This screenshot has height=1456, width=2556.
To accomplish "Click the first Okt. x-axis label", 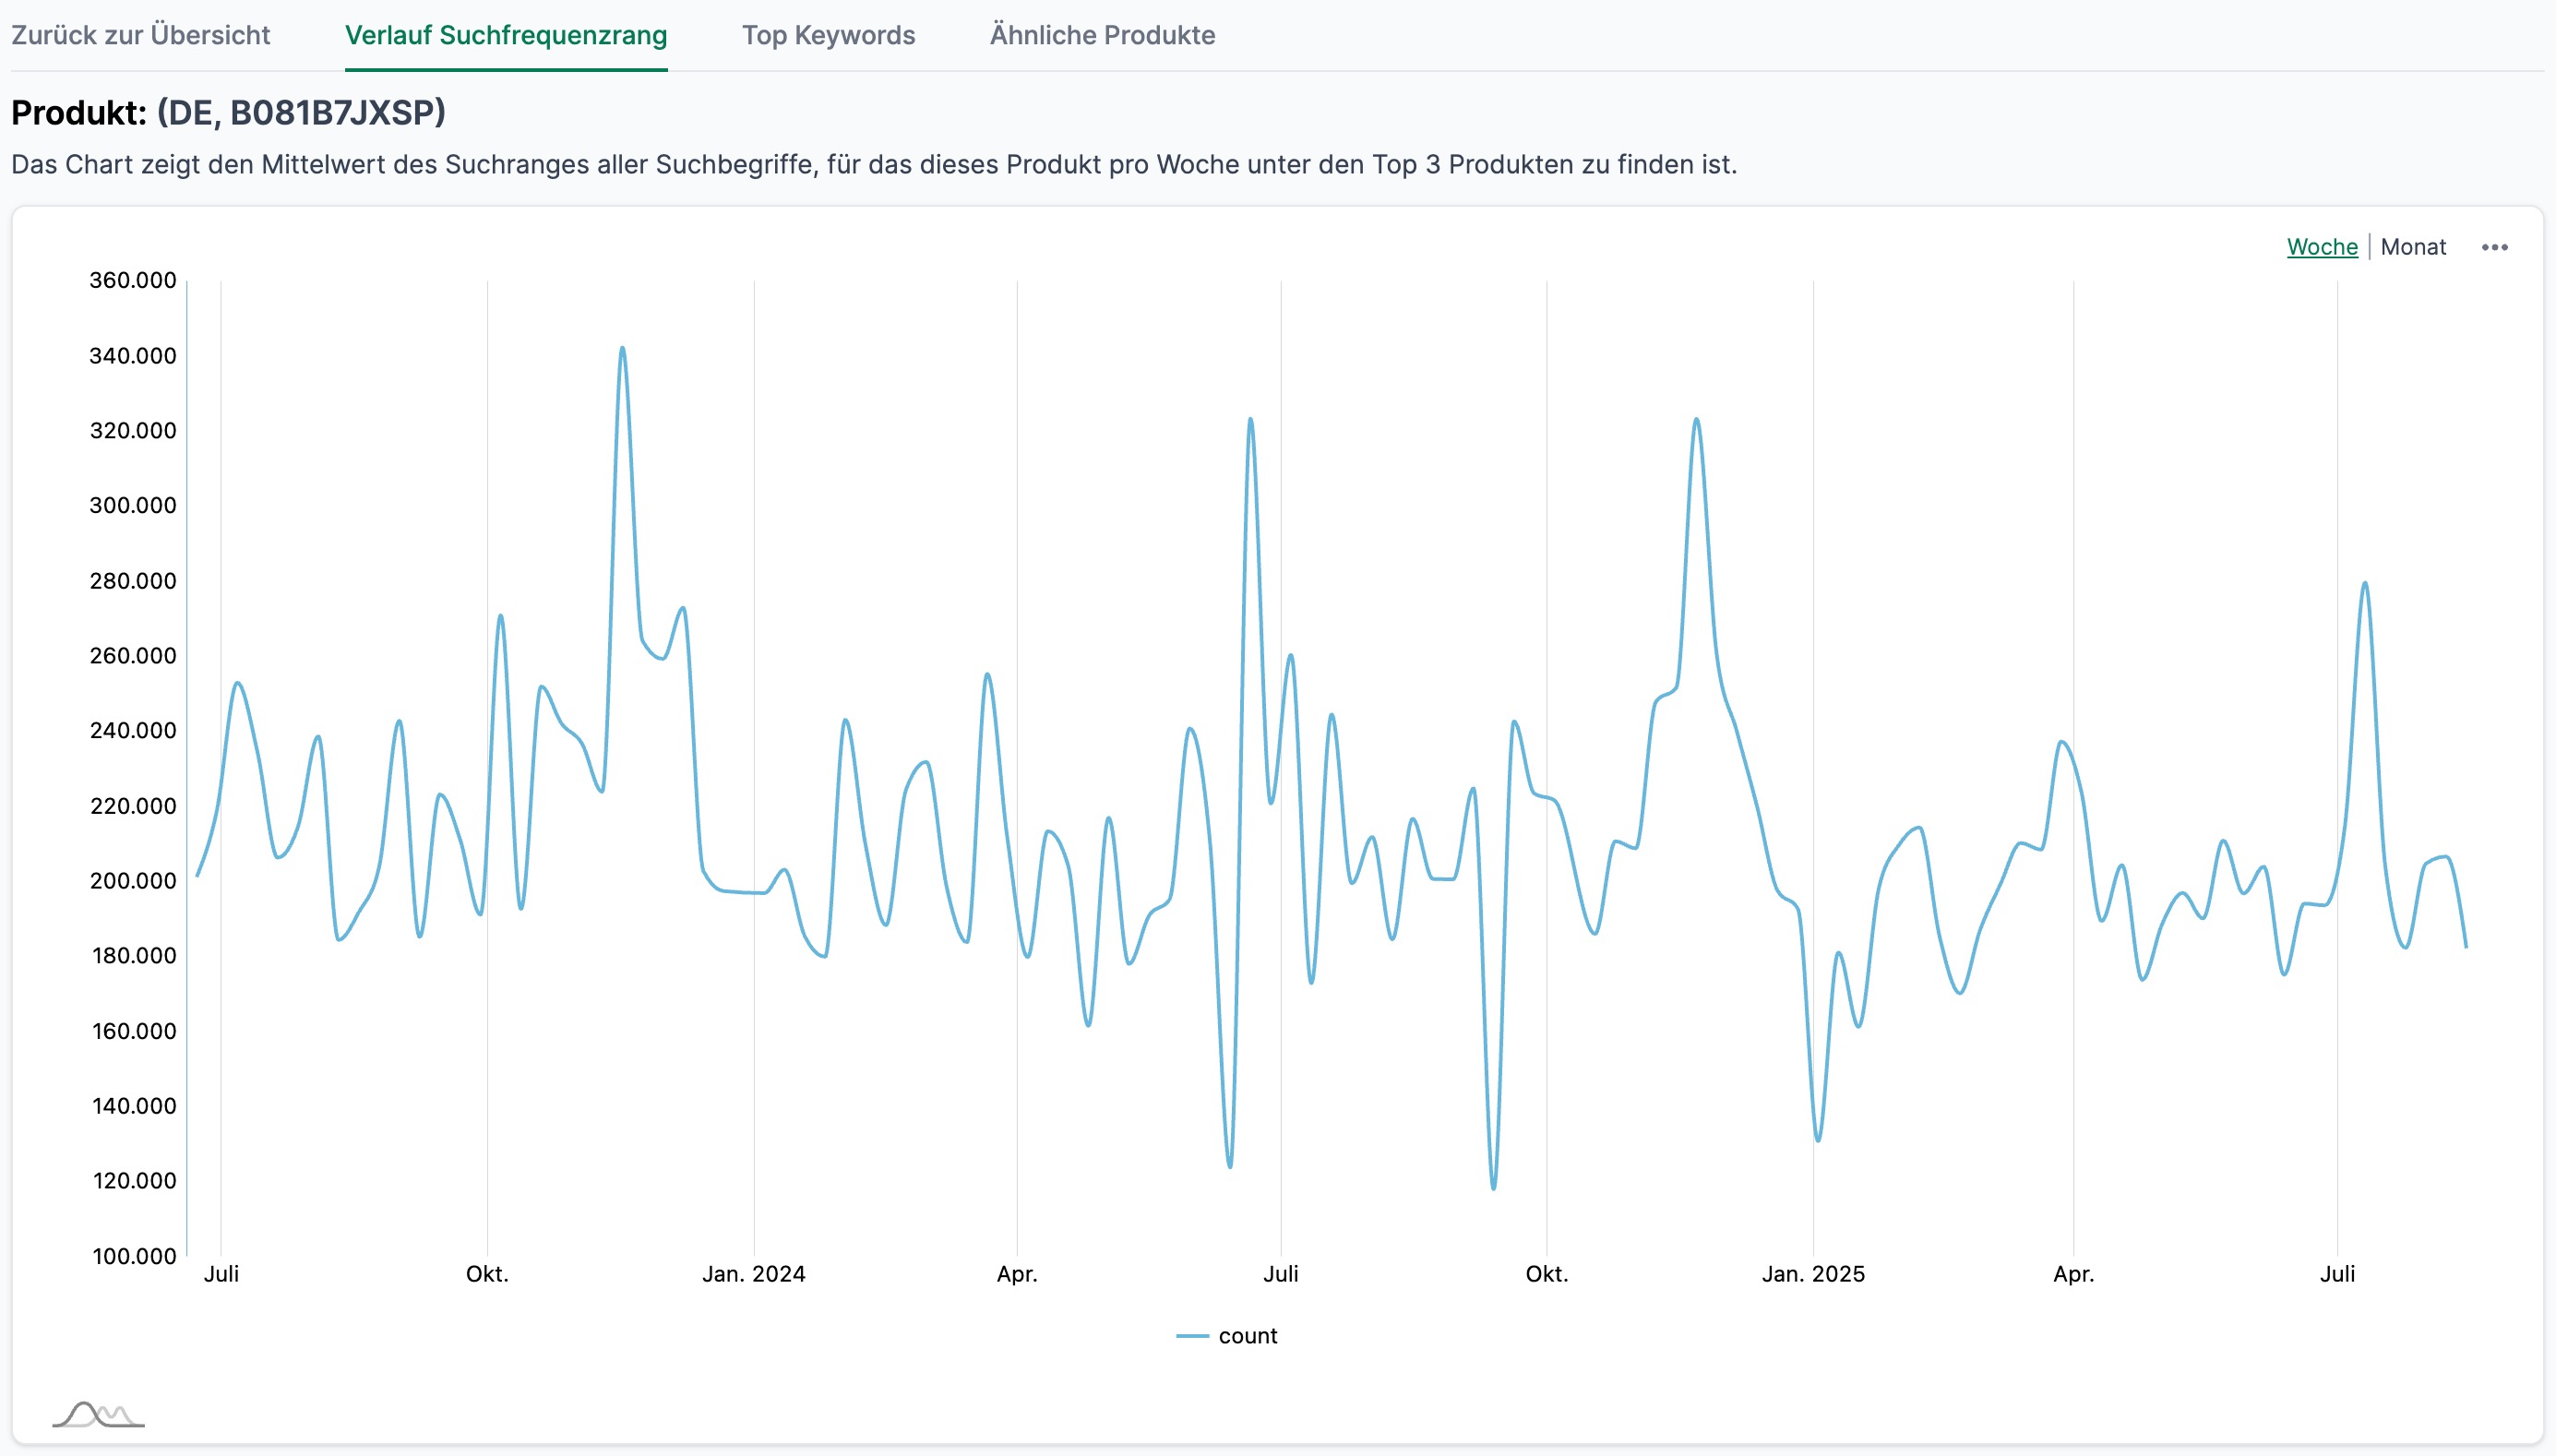I will (487, 1274).
